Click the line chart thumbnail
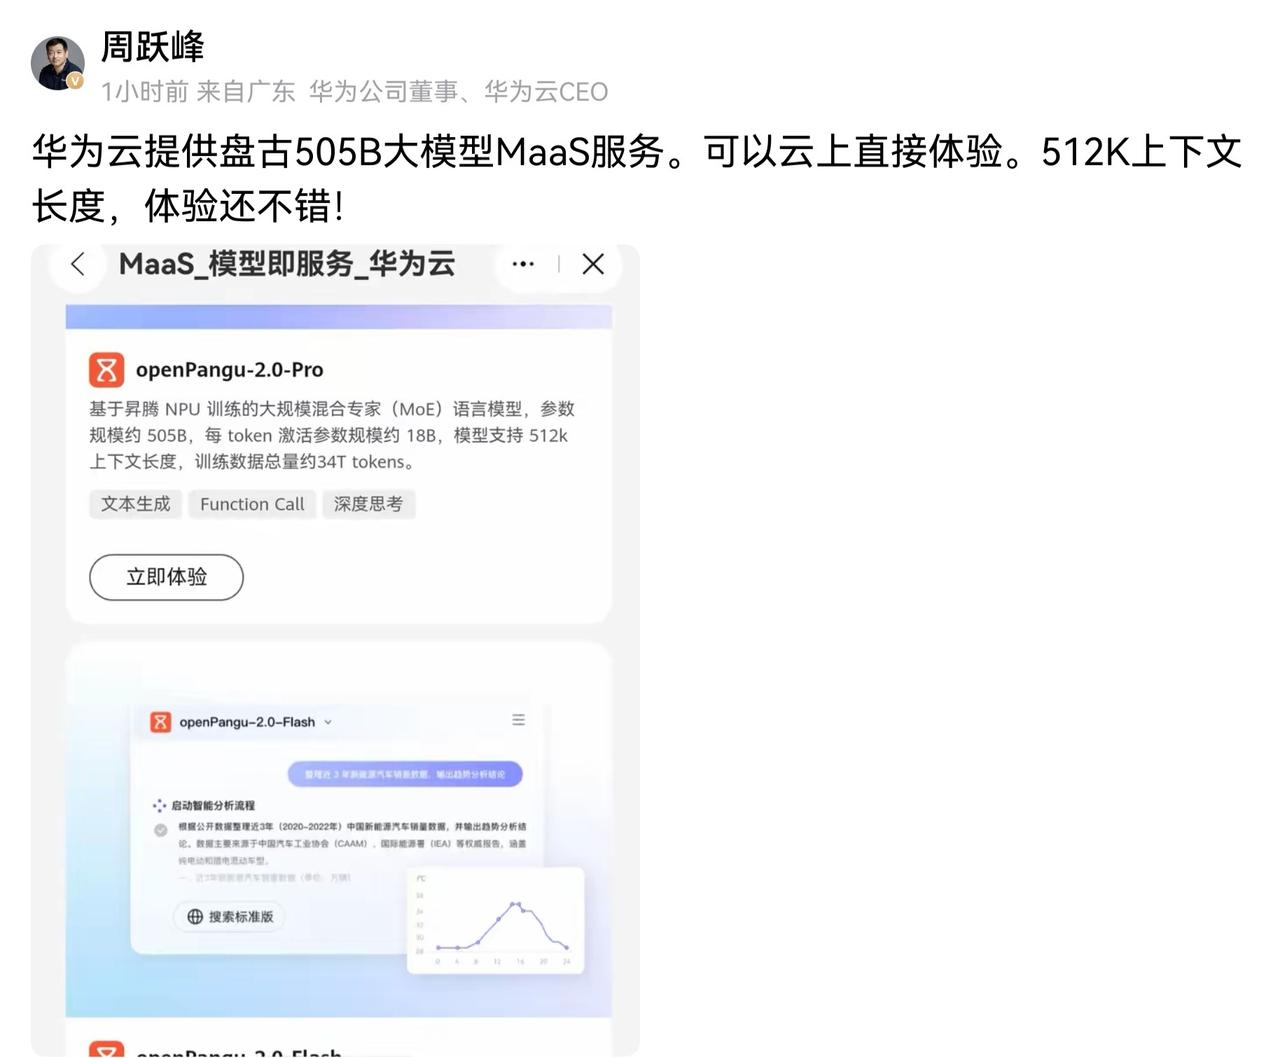1280x1058 pixels. (496, 920)
